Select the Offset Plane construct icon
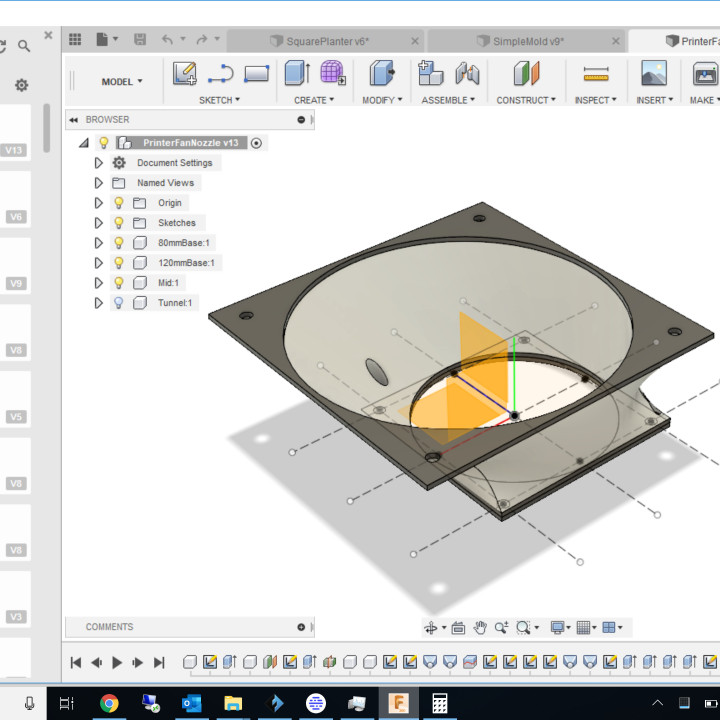 click(526, 74)
